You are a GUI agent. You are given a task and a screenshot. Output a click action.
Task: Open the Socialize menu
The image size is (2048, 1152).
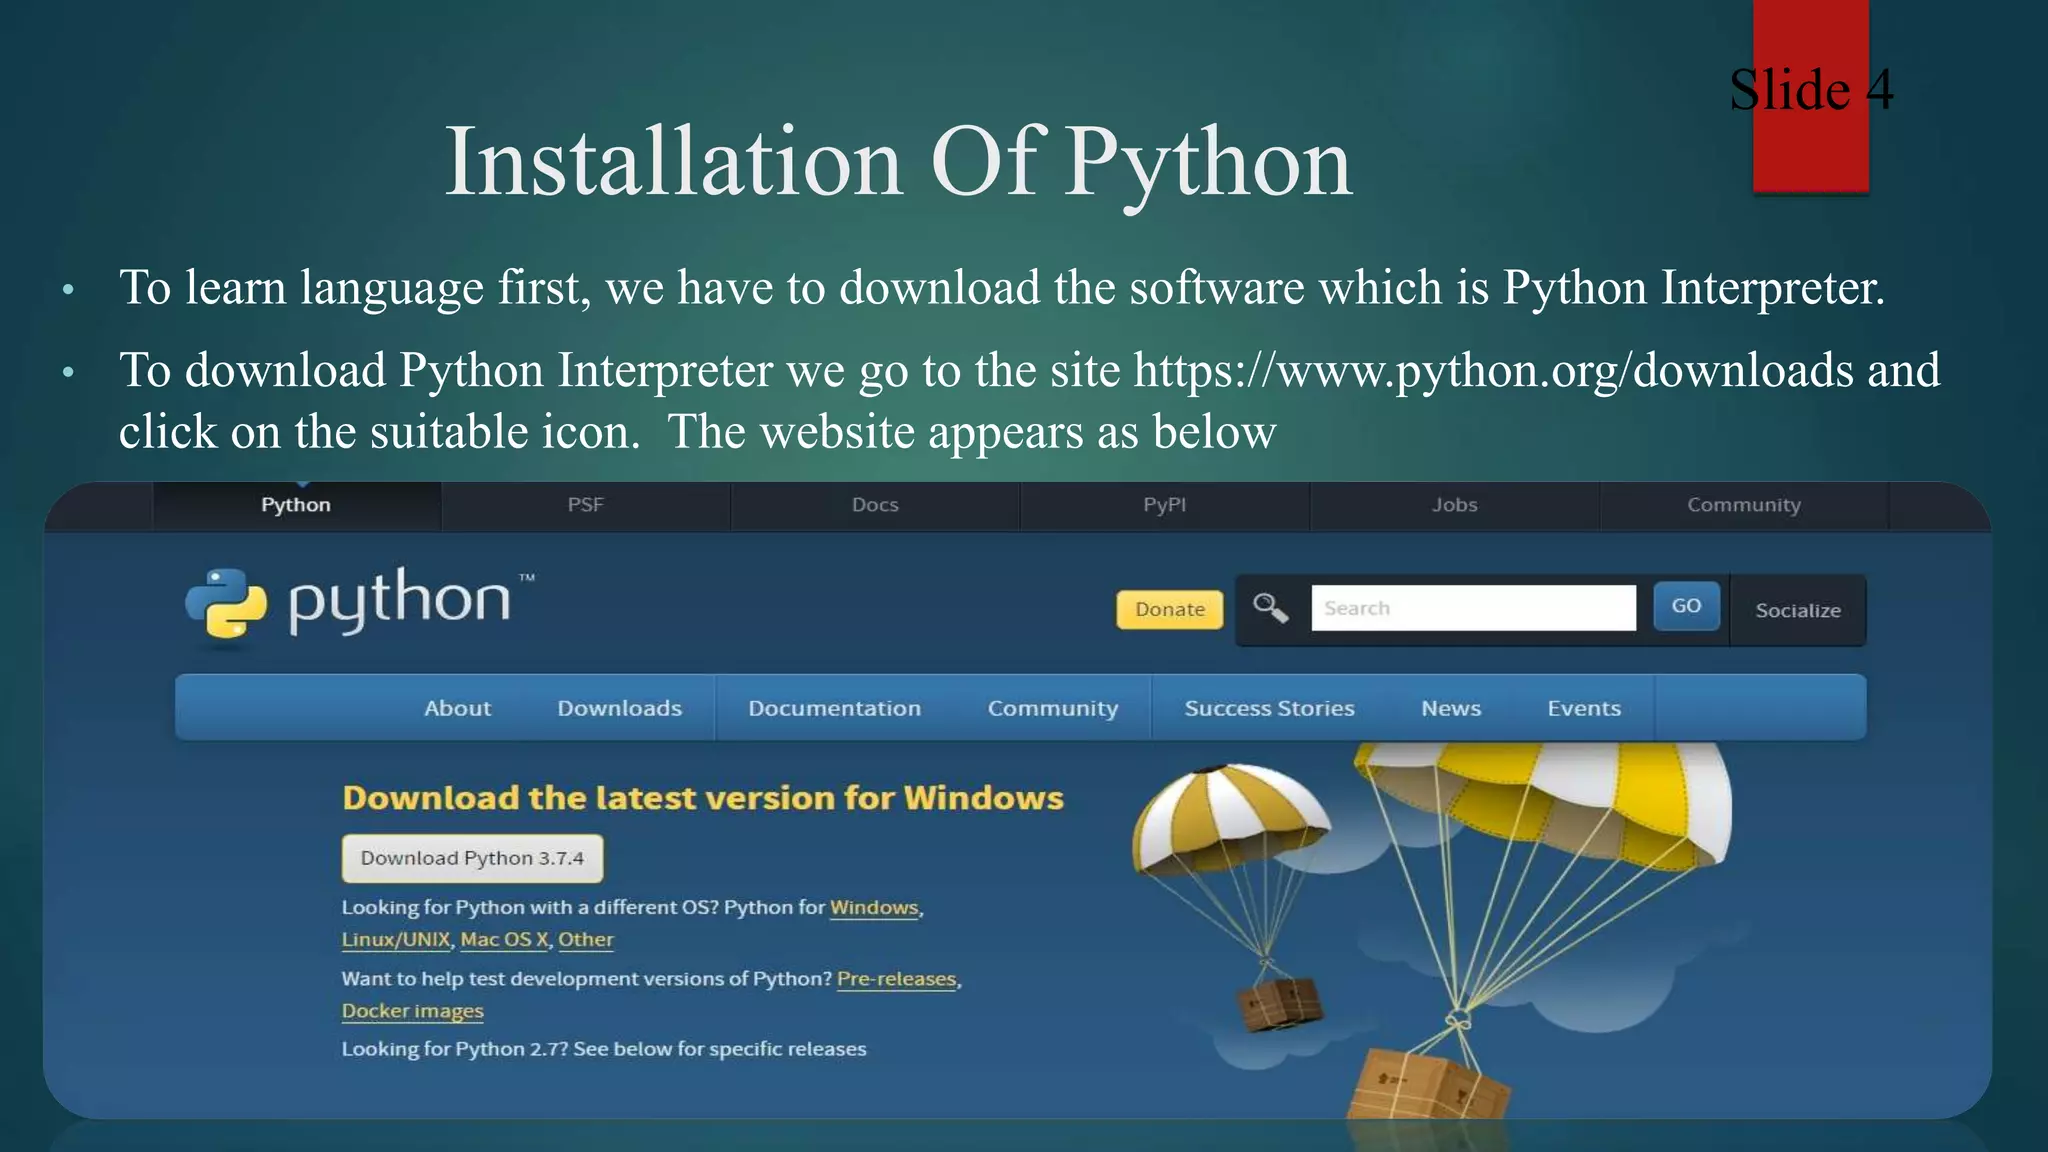[1798, 610]
